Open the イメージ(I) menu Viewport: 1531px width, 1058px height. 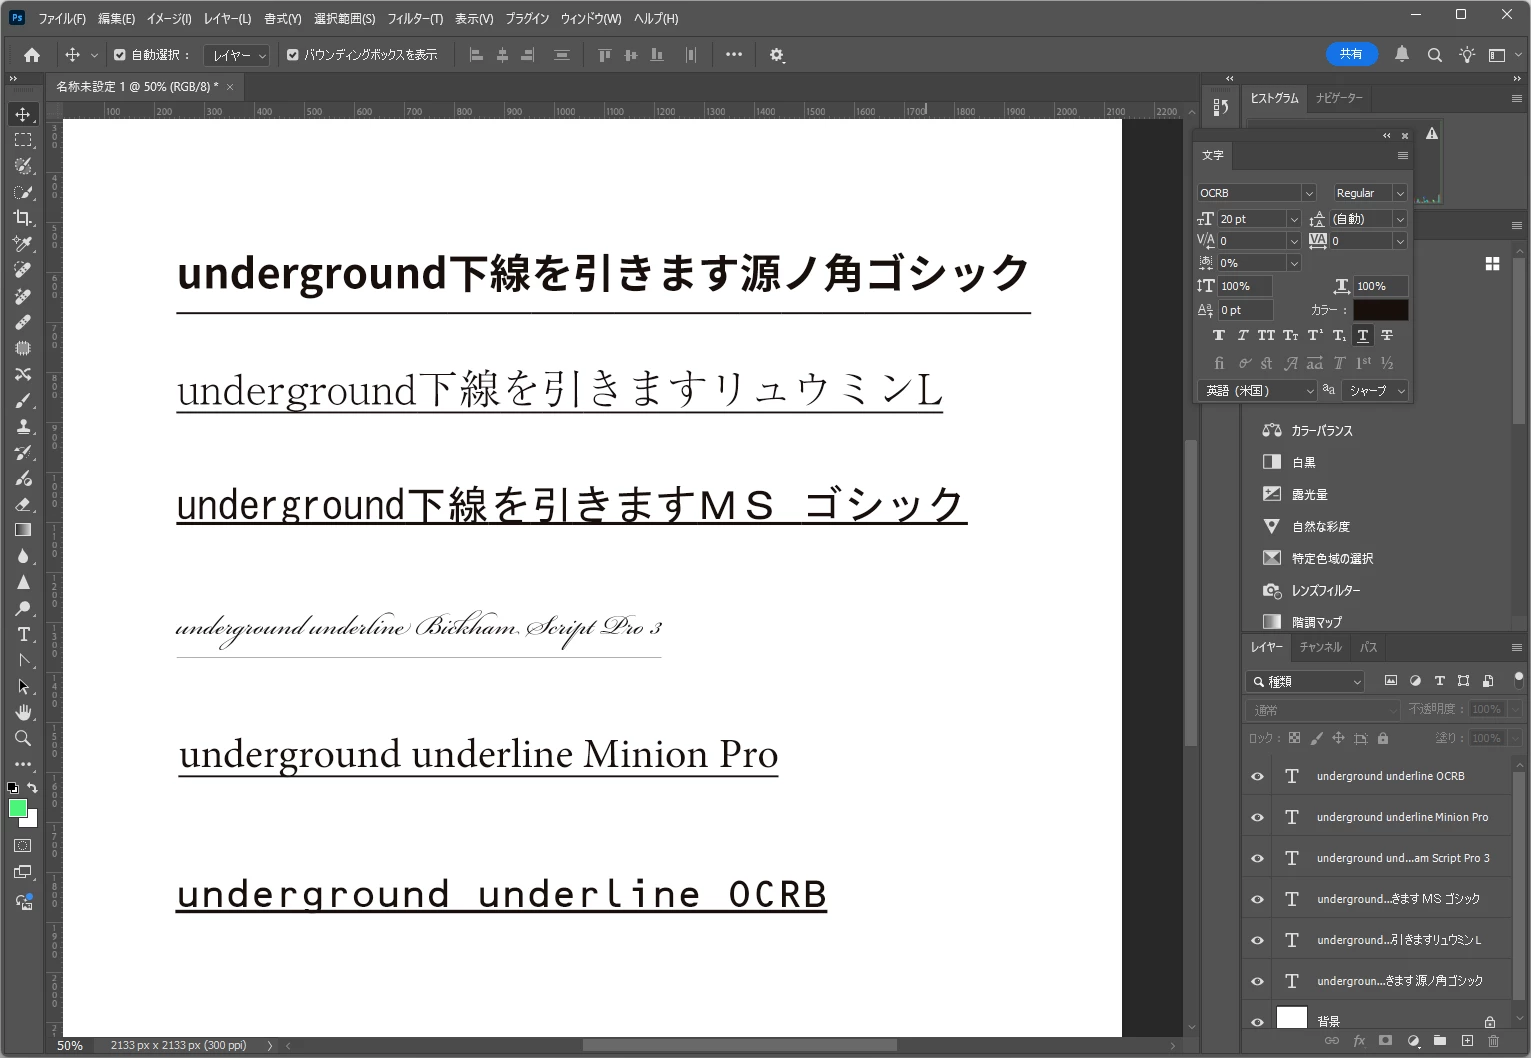[x=169, y=18]
